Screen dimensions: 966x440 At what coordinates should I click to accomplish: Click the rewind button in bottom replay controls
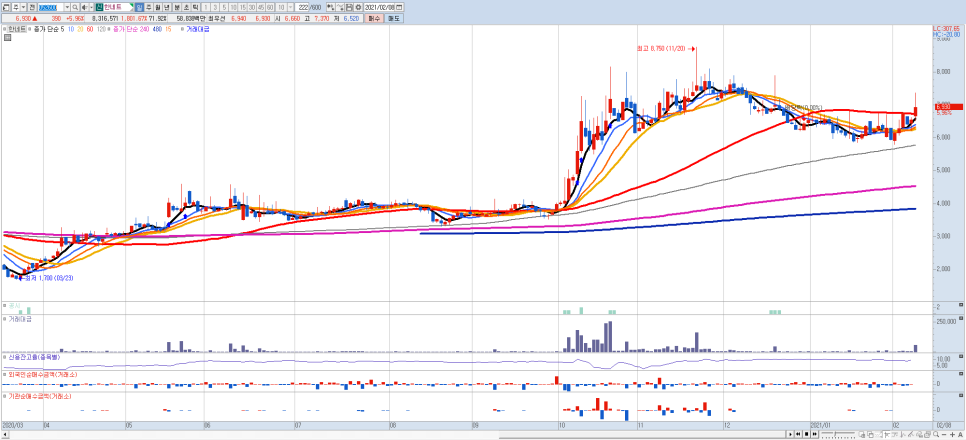click(798, 434)
